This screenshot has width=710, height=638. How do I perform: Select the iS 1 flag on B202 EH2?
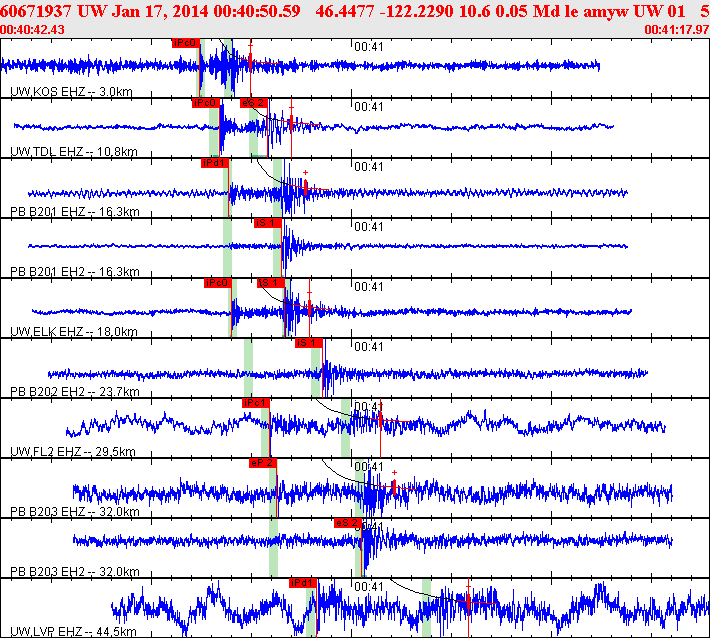[x=309, y=343]
